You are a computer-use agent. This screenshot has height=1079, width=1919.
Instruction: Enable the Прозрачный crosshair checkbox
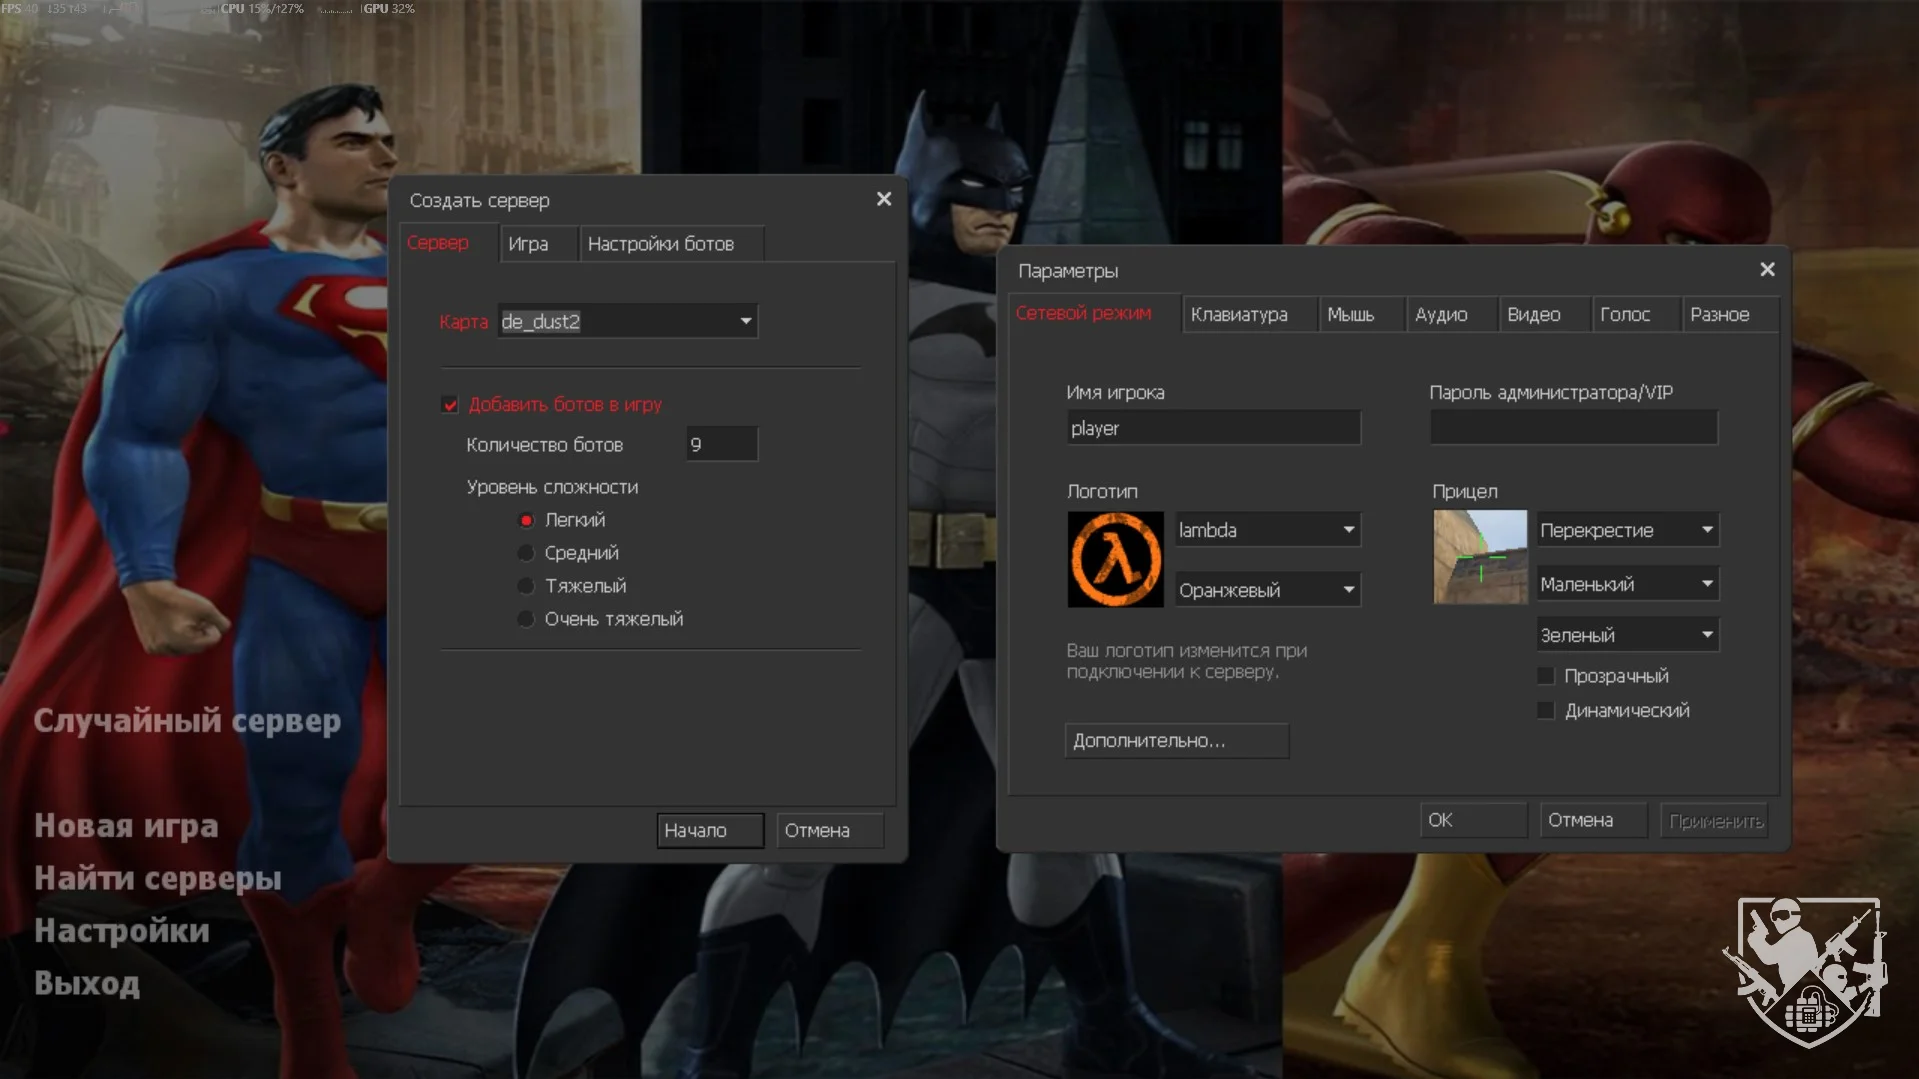(x=1546, y=676)
